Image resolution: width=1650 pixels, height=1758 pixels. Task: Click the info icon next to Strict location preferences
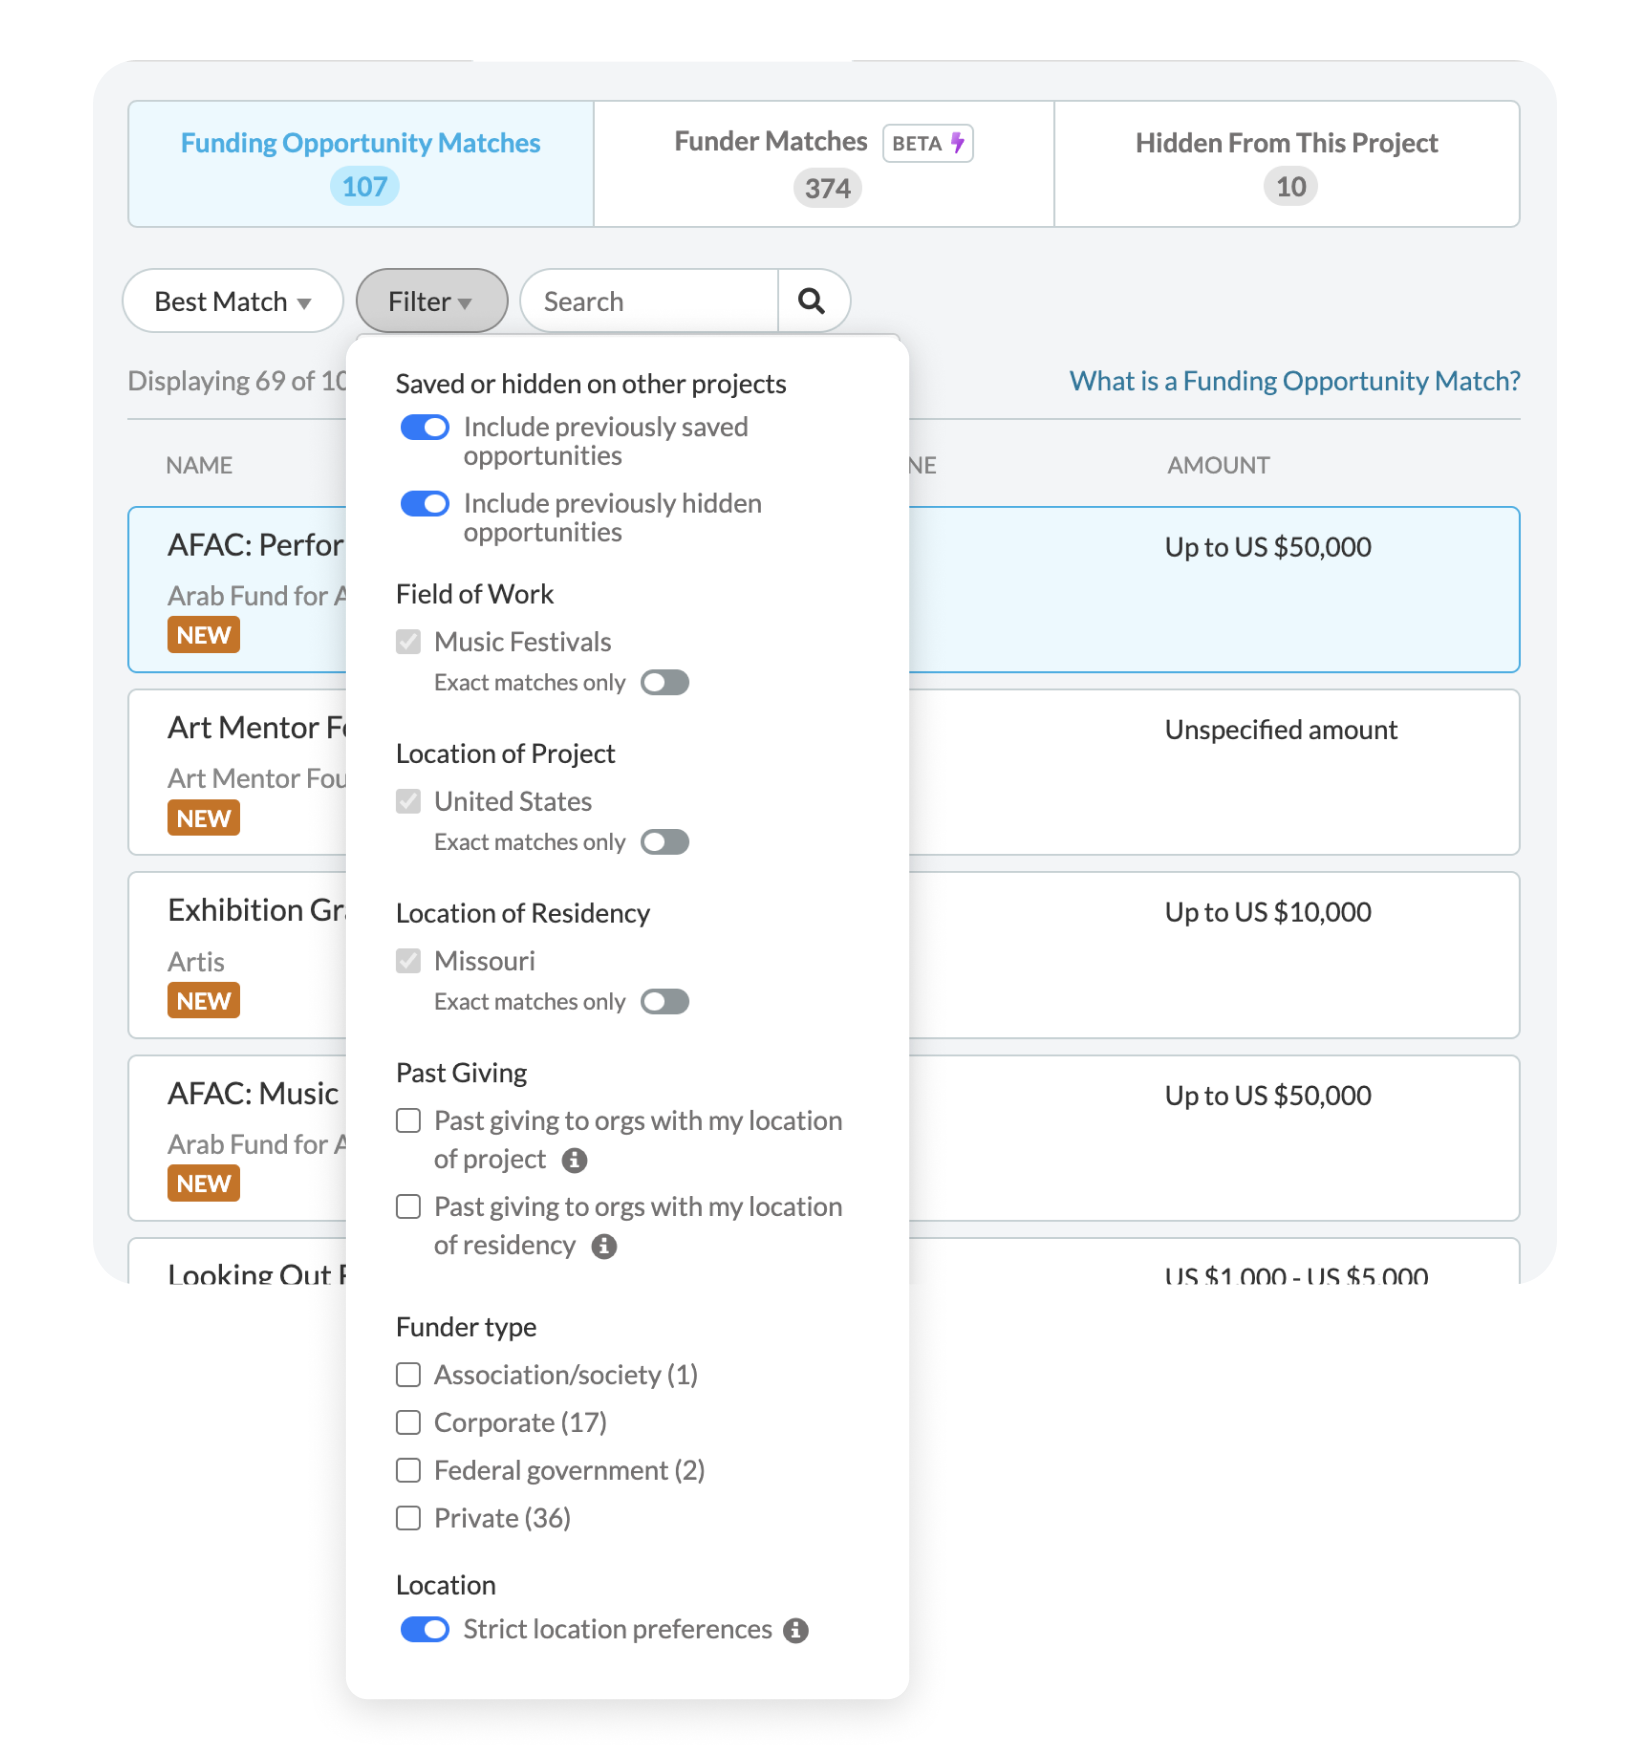click(795, 1629)
